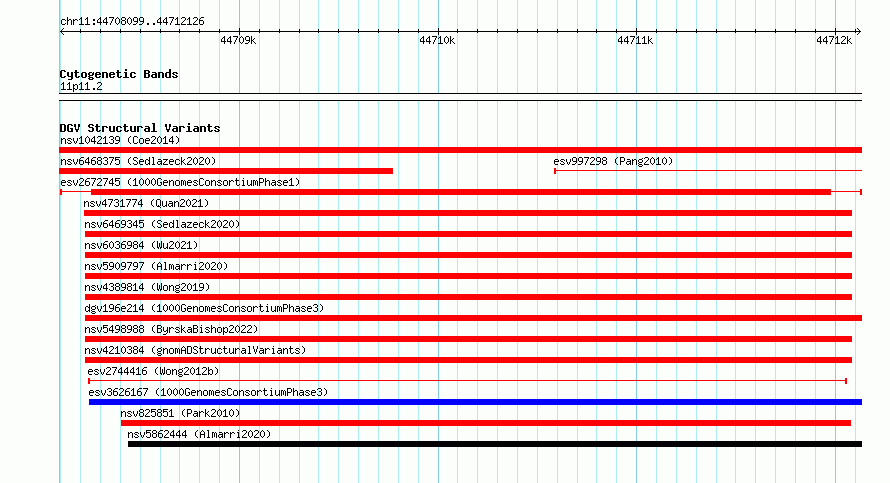Click the nsv6468375 Sedlazeck2020 red bar
Viewport: 890px width, 483px height.
click(226, 171)
